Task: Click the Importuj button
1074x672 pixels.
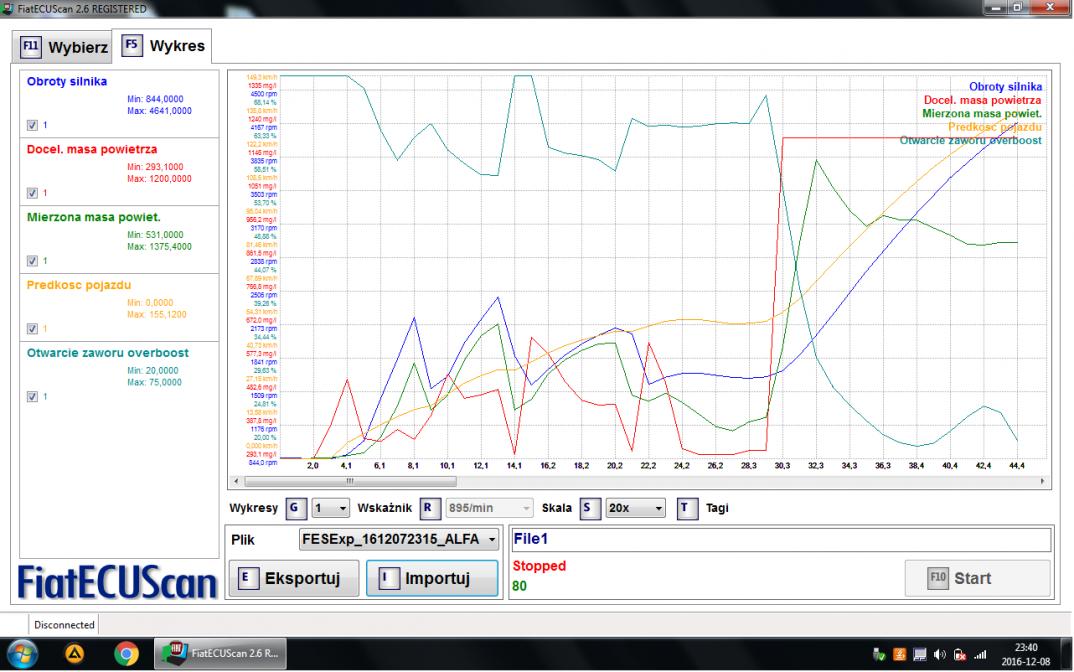Action: [x=432, y=579]
